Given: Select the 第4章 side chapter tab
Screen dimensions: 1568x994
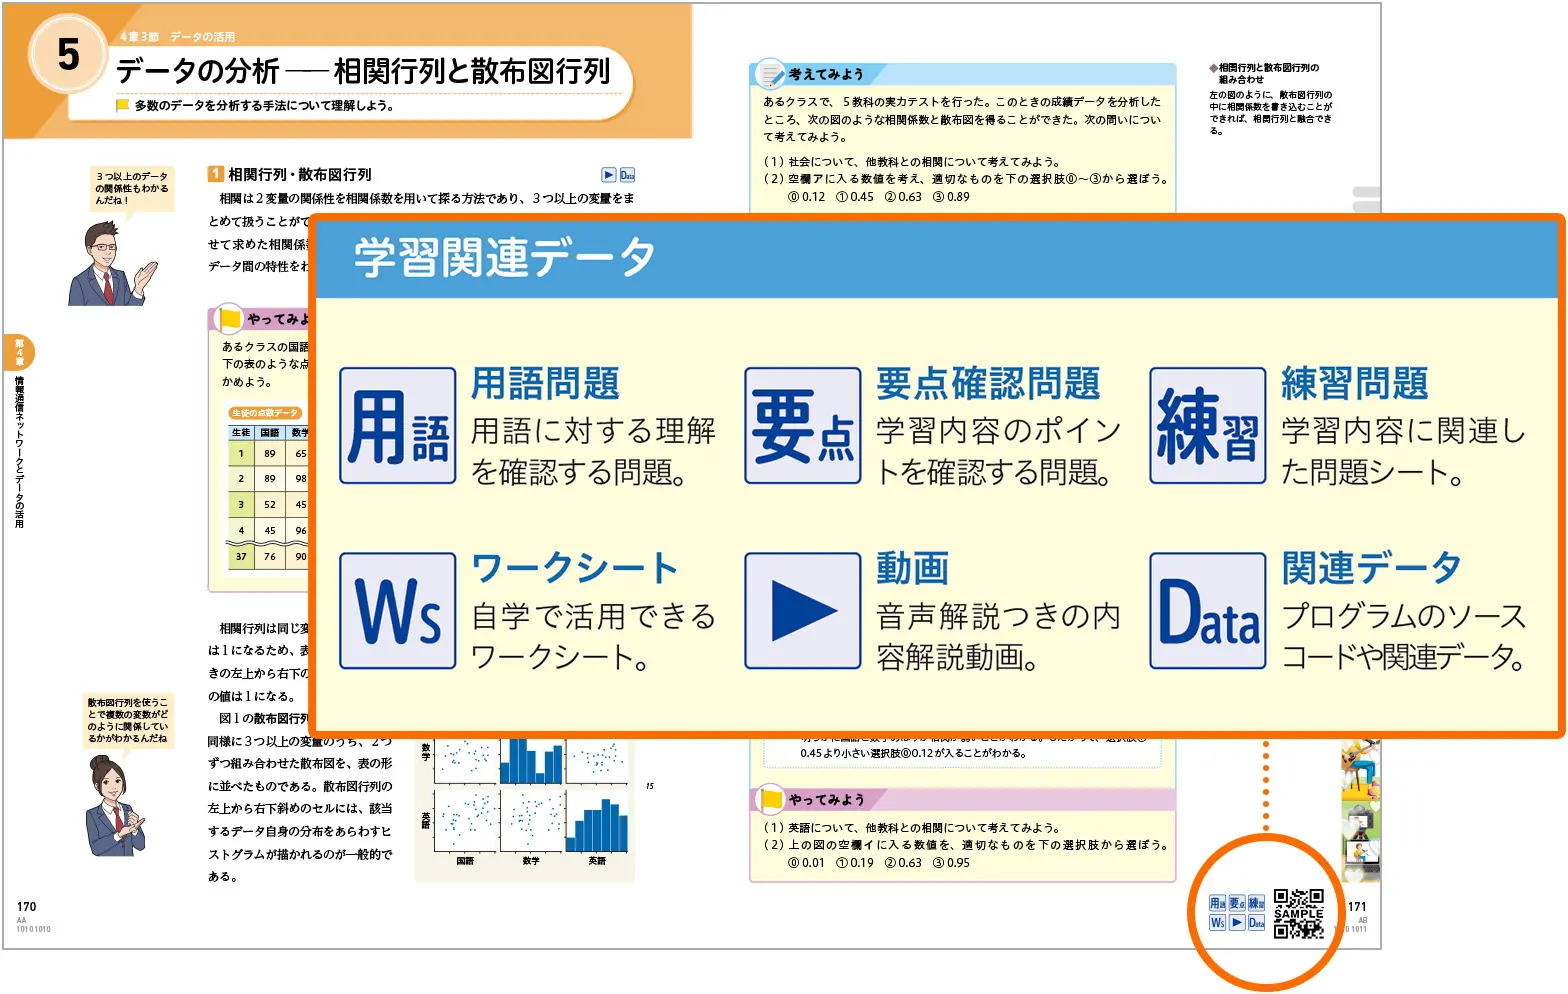Looking at the screenshot, I should point(19,352).
